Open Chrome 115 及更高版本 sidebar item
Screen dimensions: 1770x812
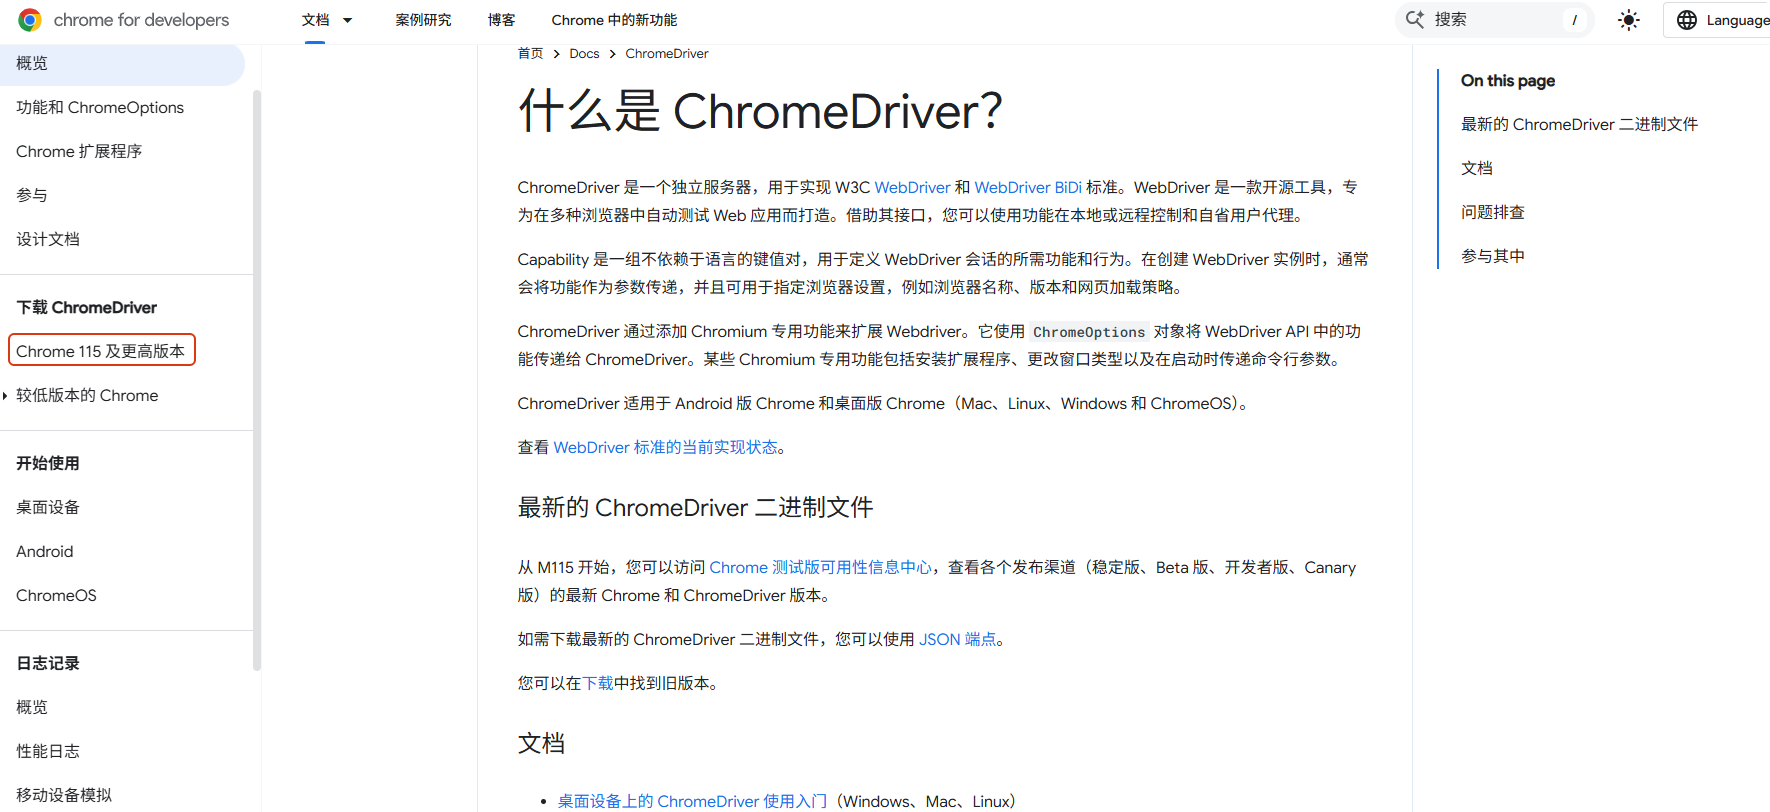click(x=101, y=351)
